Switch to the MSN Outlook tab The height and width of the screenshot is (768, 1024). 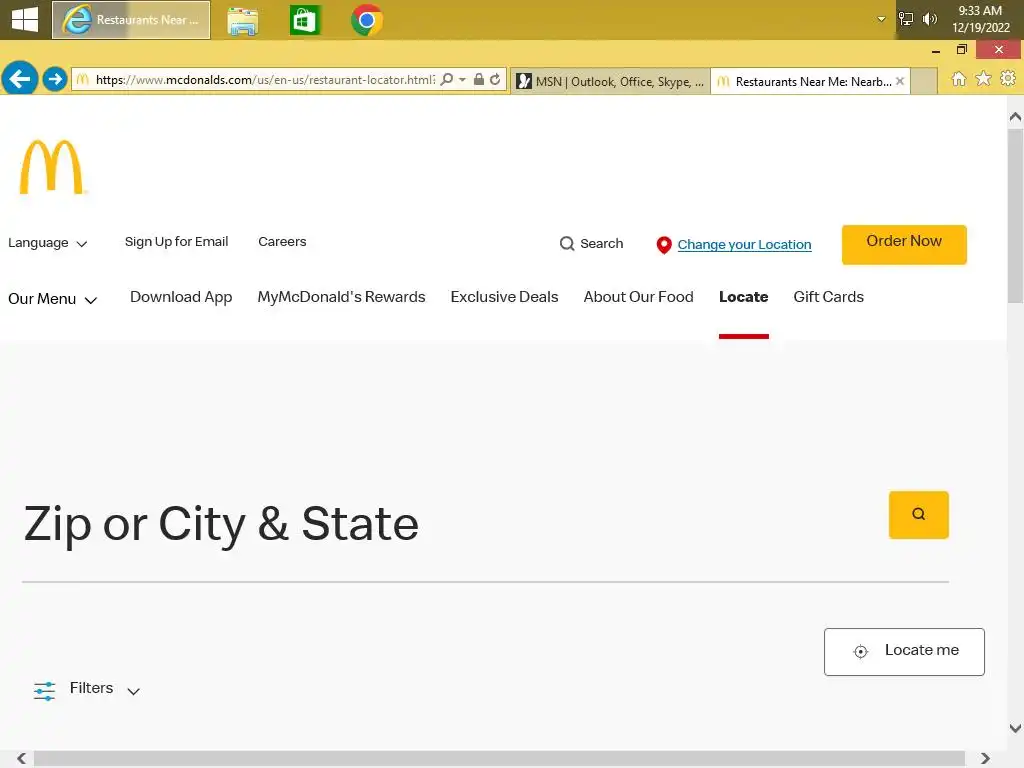pos(611,81)
